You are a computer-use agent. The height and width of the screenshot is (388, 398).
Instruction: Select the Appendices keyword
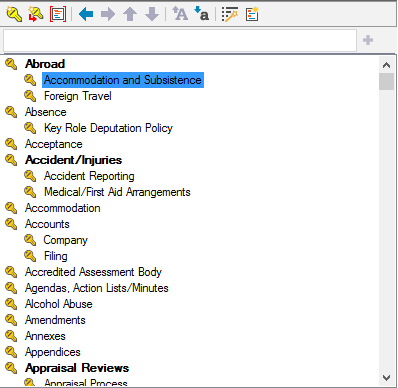click(53, 352)
